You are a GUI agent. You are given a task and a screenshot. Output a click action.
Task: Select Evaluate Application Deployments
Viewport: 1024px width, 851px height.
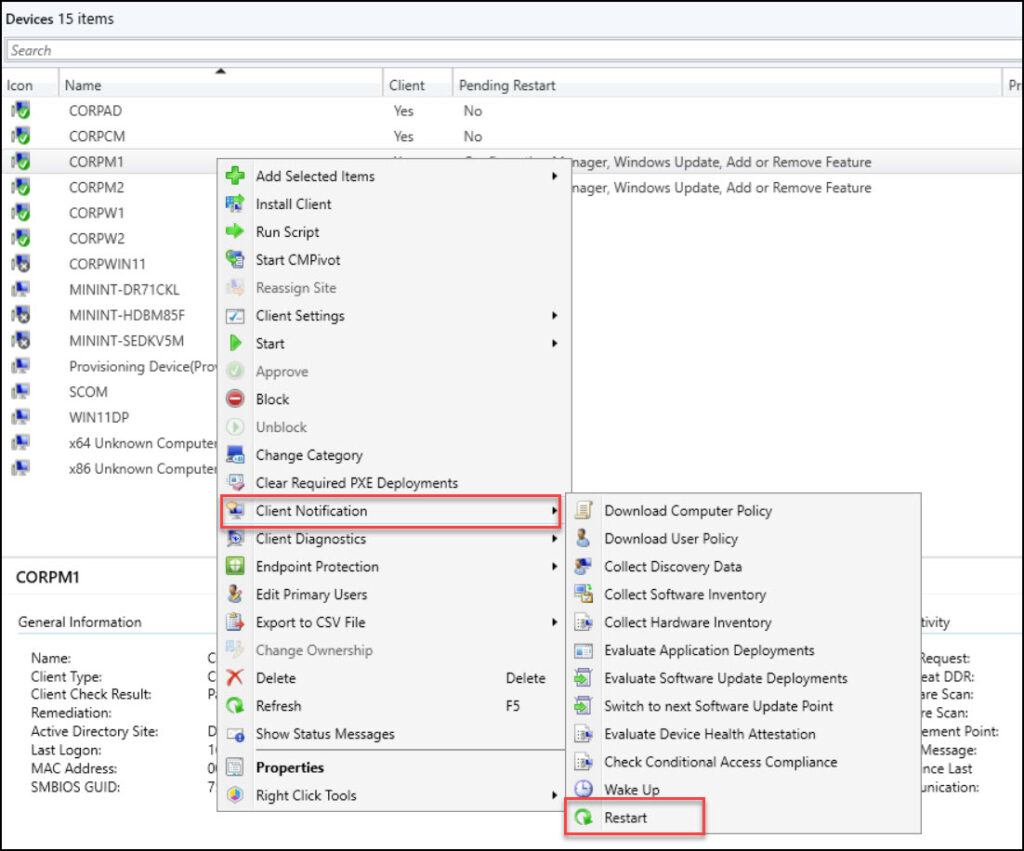[744, 650]
